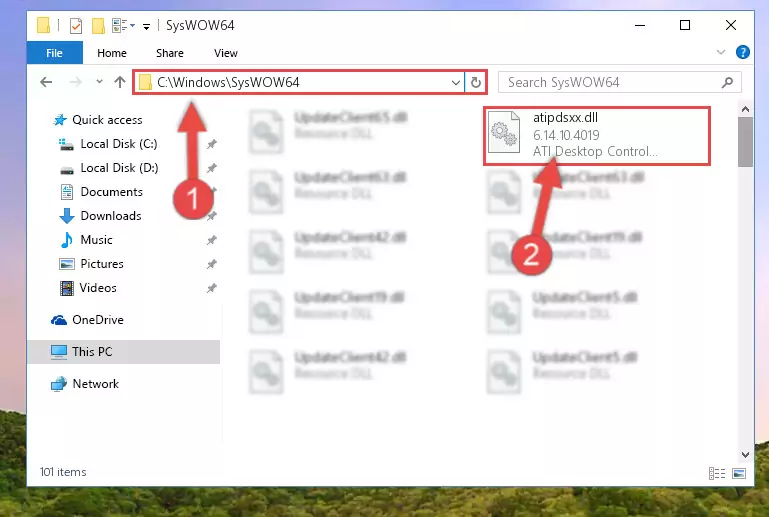Click the vertical scrollbar thumb
Image resolution: width=769 pixels, height=517 pixels.
745,142
